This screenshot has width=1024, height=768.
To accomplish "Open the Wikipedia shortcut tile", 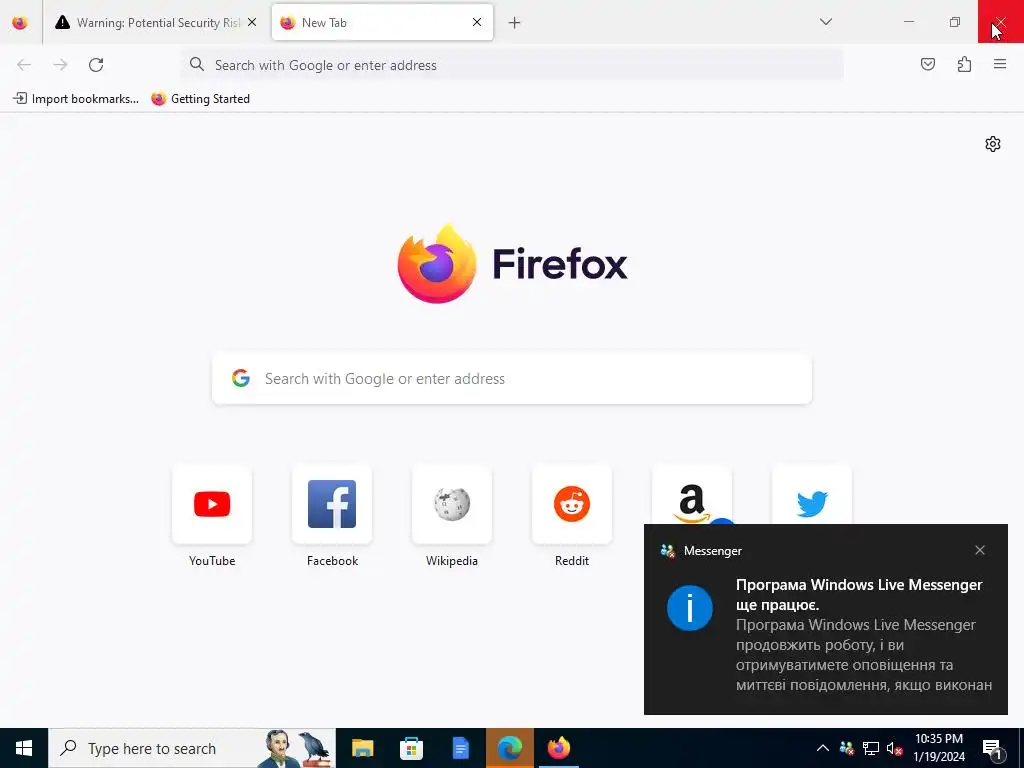I will 452,504.
